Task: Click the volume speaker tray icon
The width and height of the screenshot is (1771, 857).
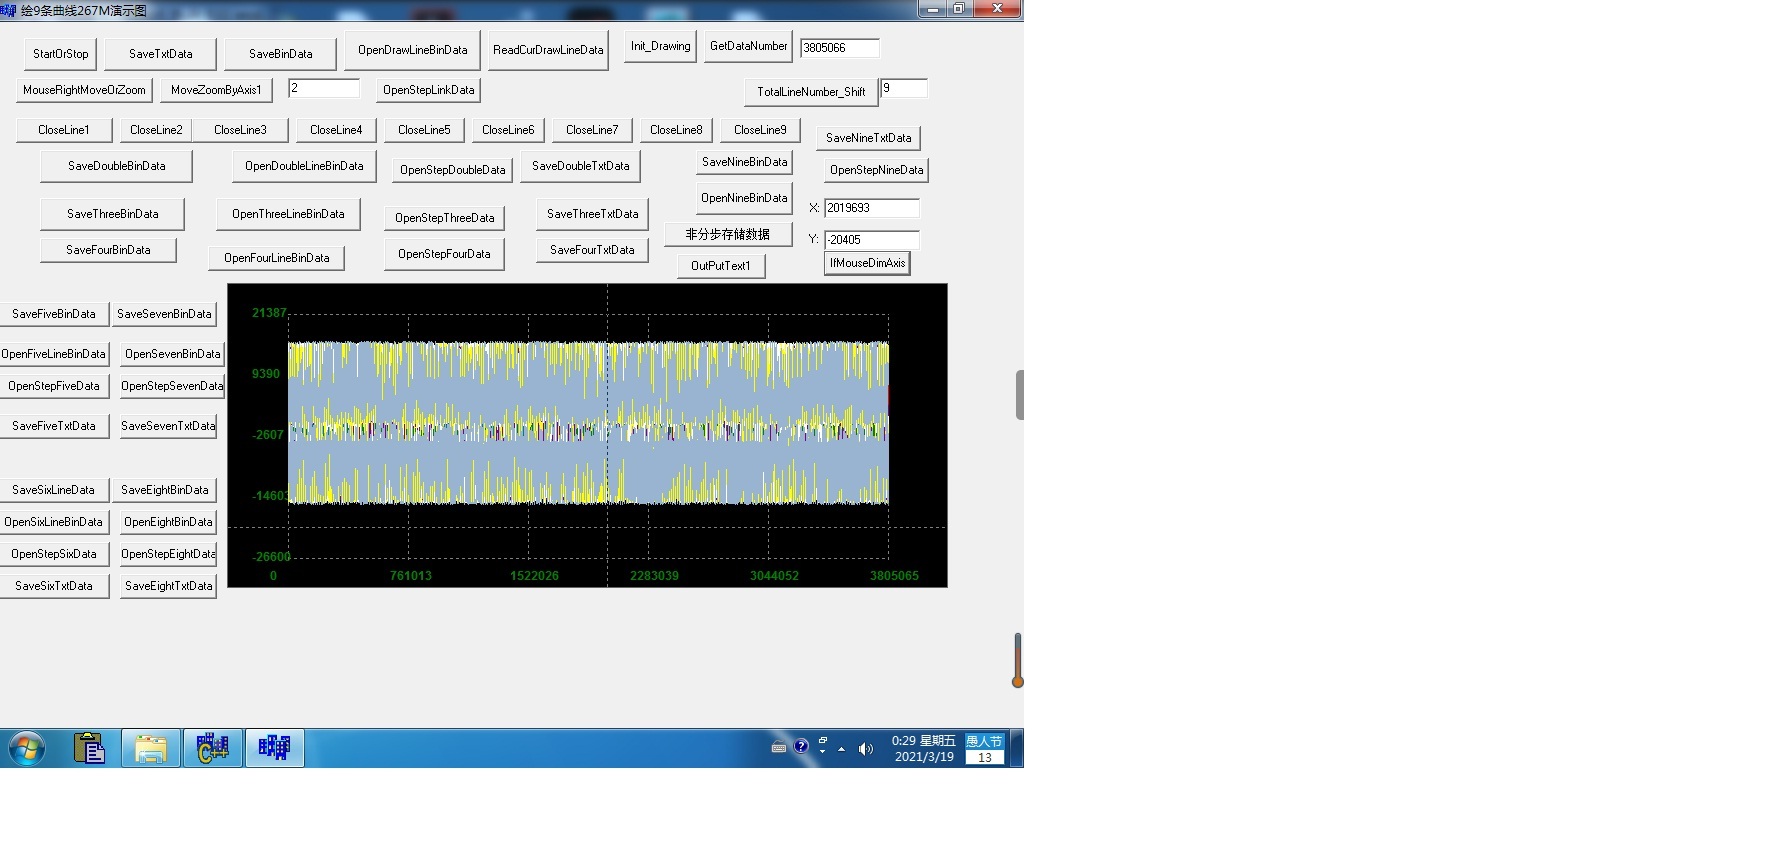Action: 866,748
